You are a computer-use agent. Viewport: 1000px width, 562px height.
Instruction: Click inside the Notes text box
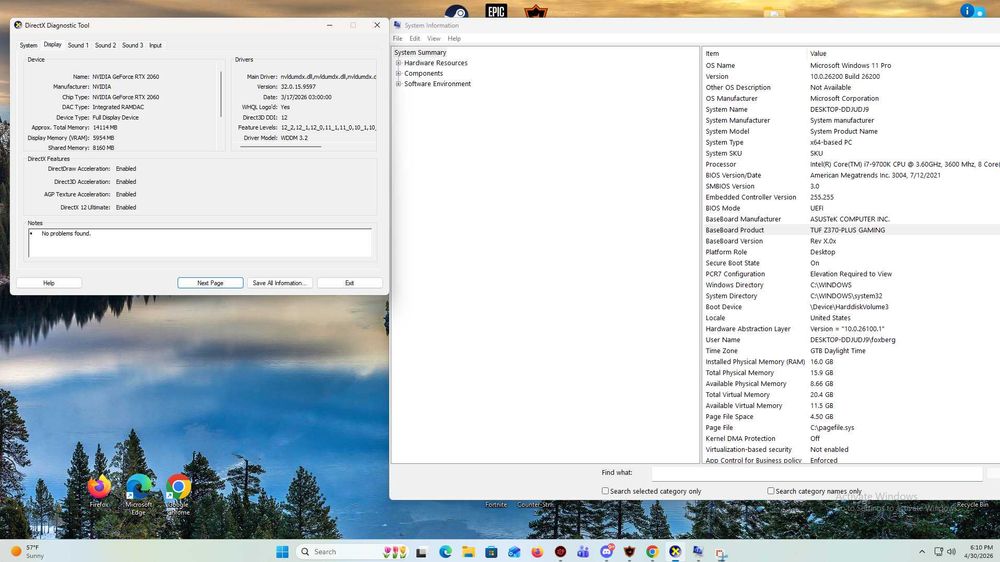pos(200,243)
